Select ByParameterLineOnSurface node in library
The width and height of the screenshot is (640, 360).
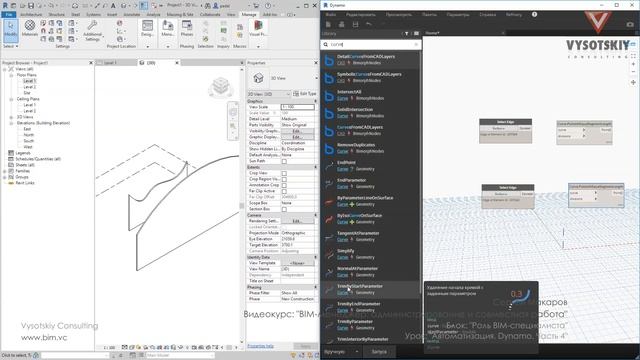tap(370, 201)
